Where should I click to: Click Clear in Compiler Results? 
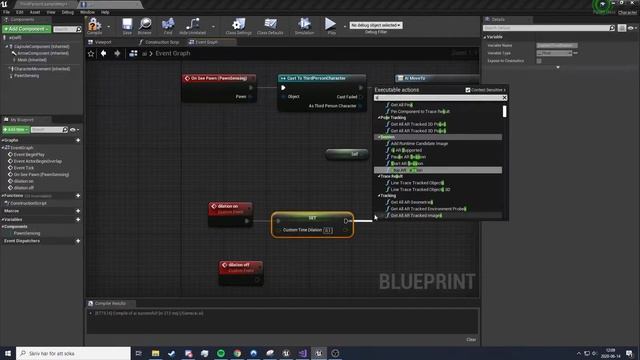pos(471,340)
